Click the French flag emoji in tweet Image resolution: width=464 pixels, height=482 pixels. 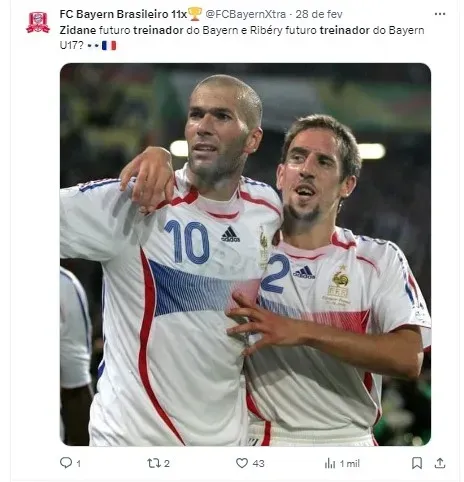pyautogui.click(x=109, y=45)
